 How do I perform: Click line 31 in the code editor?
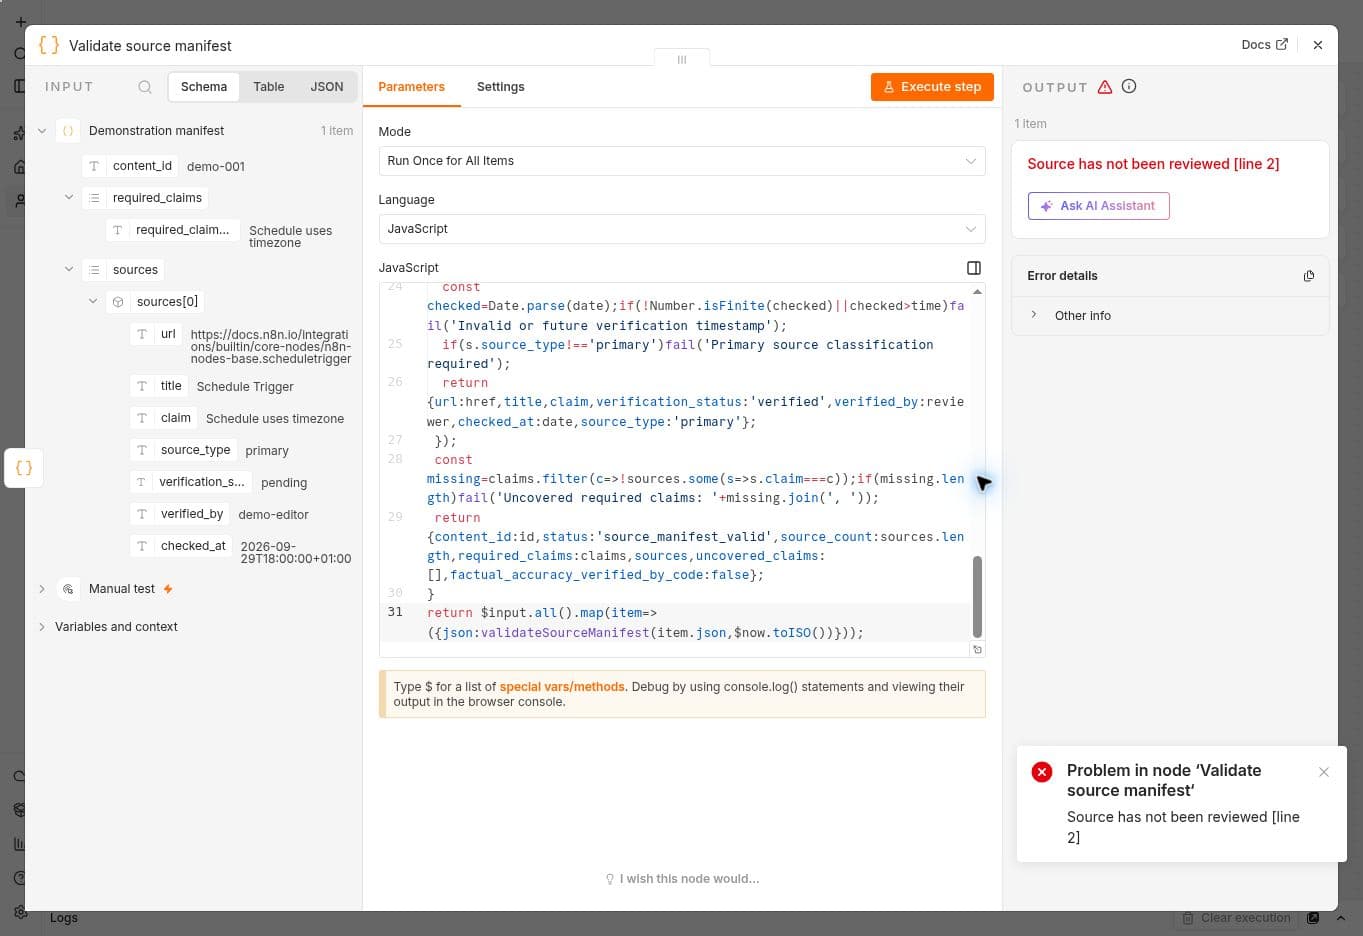tap(675, 622)
